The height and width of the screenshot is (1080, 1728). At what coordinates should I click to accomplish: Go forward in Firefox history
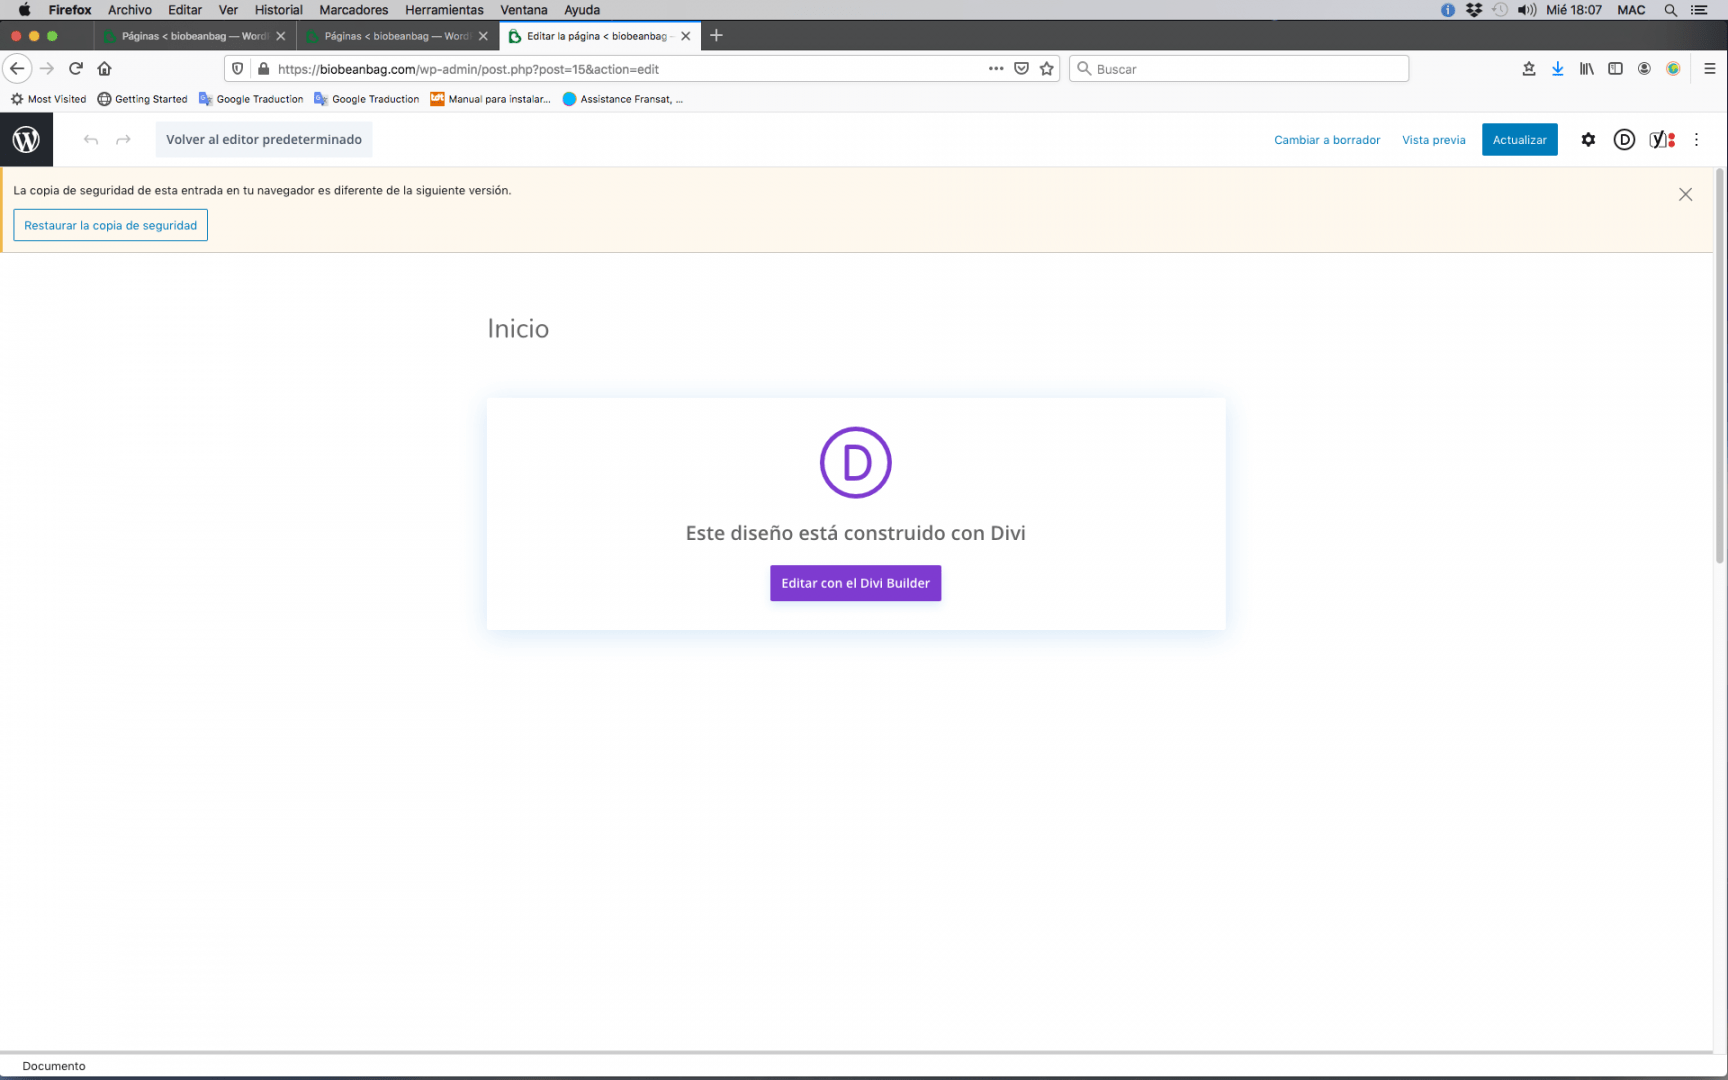(x=46, y=69)
